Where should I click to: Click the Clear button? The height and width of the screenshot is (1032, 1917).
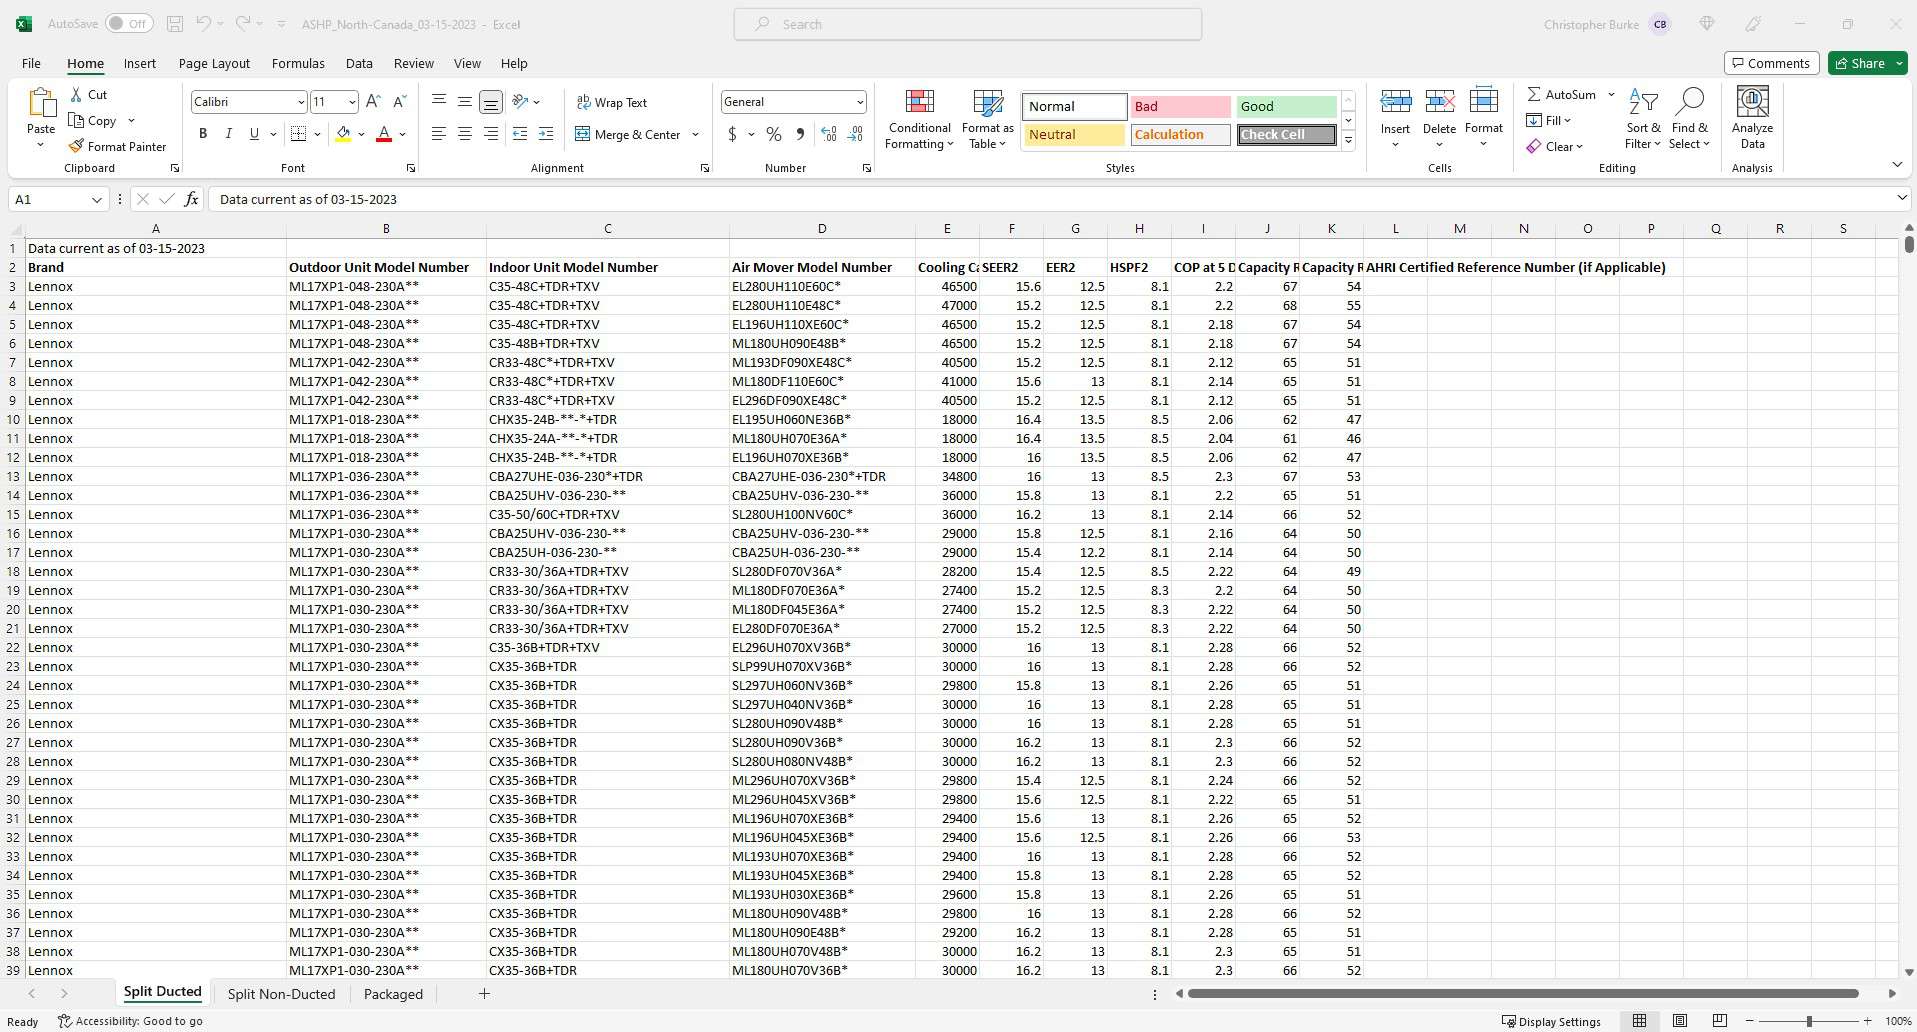click(1555, 146)
